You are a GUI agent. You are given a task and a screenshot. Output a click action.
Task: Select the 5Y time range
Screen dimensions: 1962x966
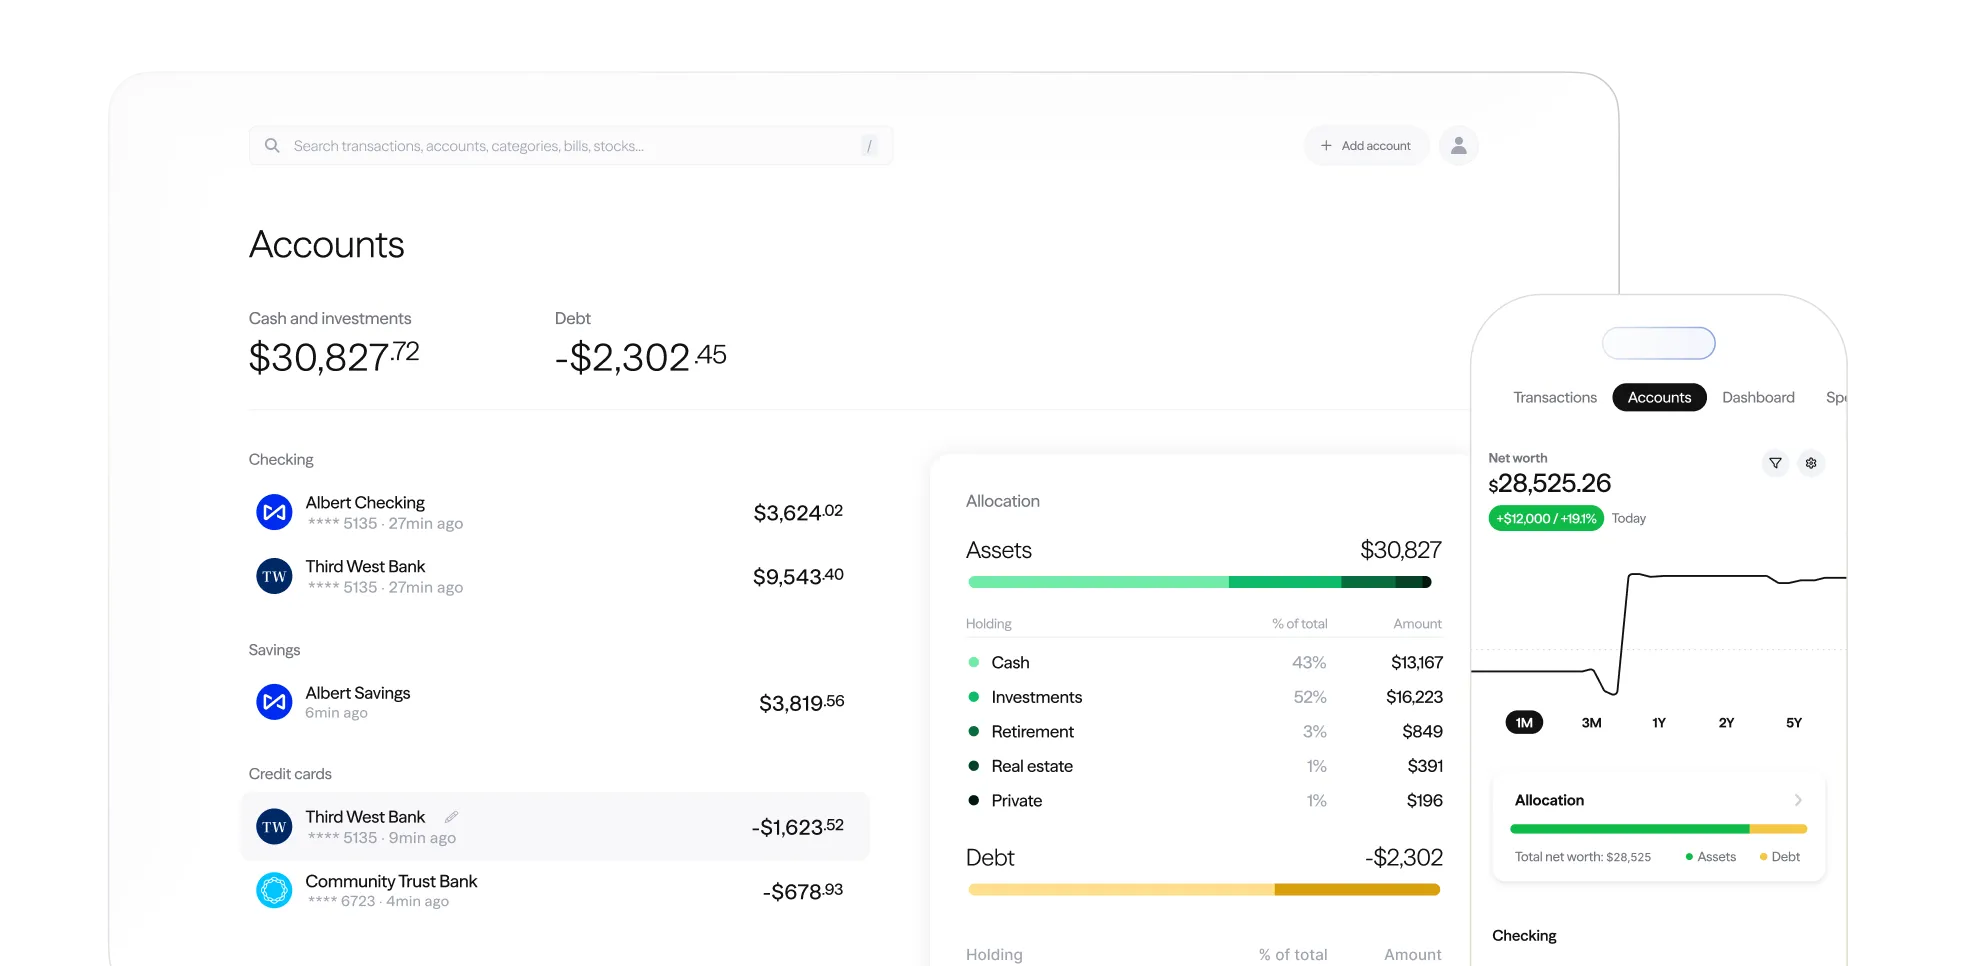pos(1793,723)
